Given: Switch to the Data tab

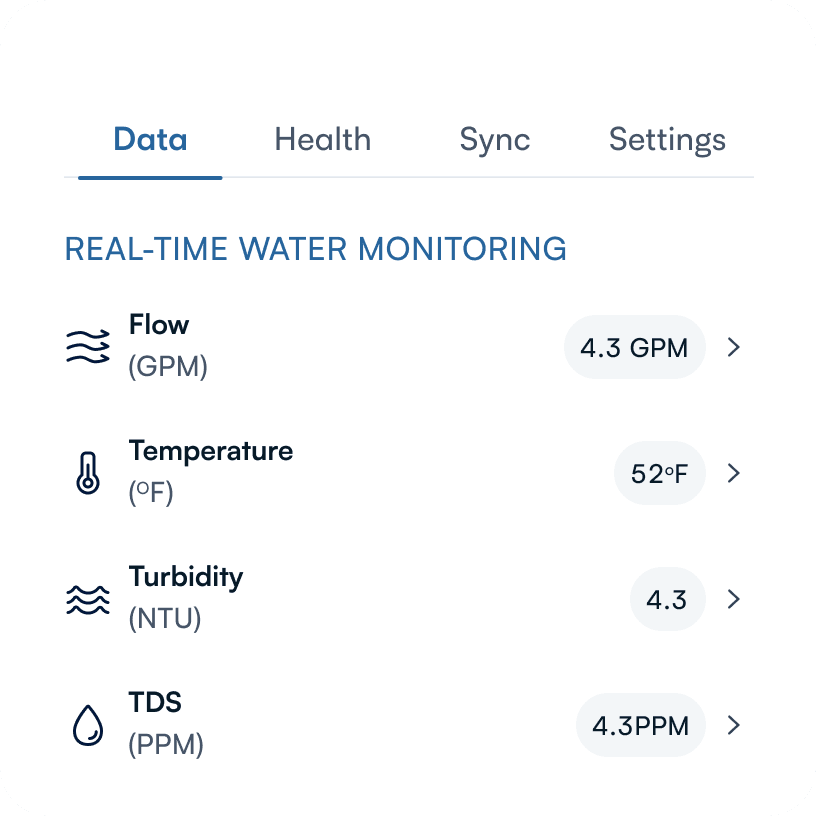Looking at the screenshot, I should click(150, 139).
